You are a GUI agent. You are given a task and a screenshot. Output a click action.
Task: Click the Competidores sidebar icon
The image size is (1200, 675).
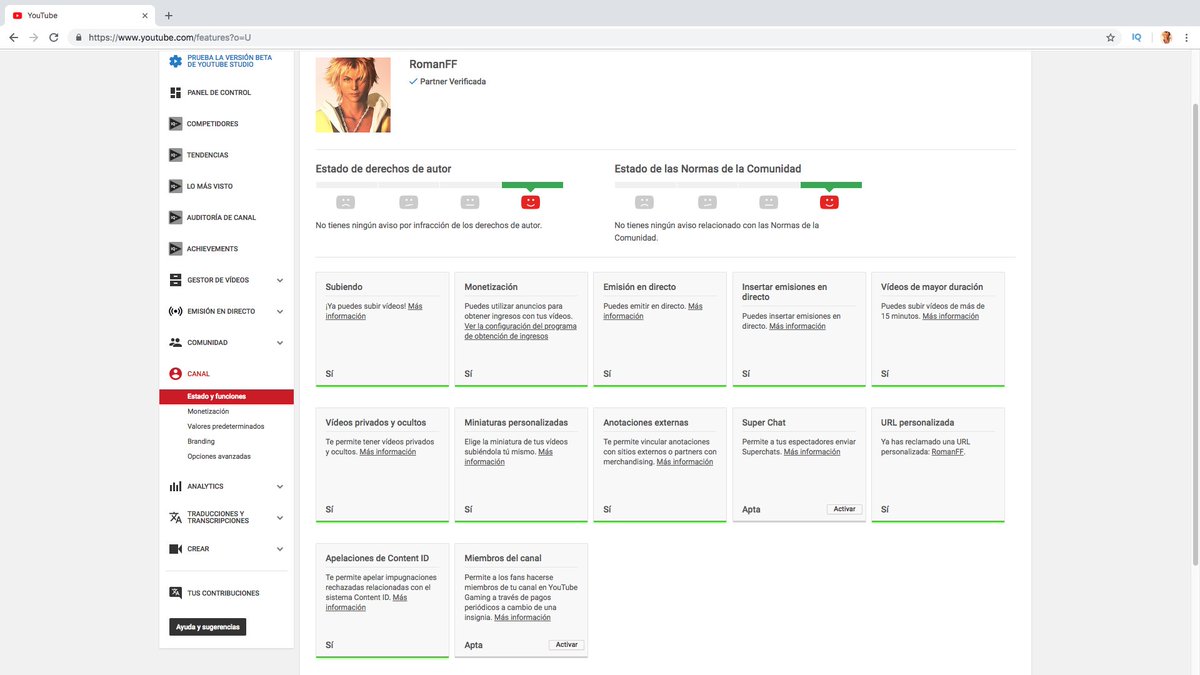(x=176, y=124)
